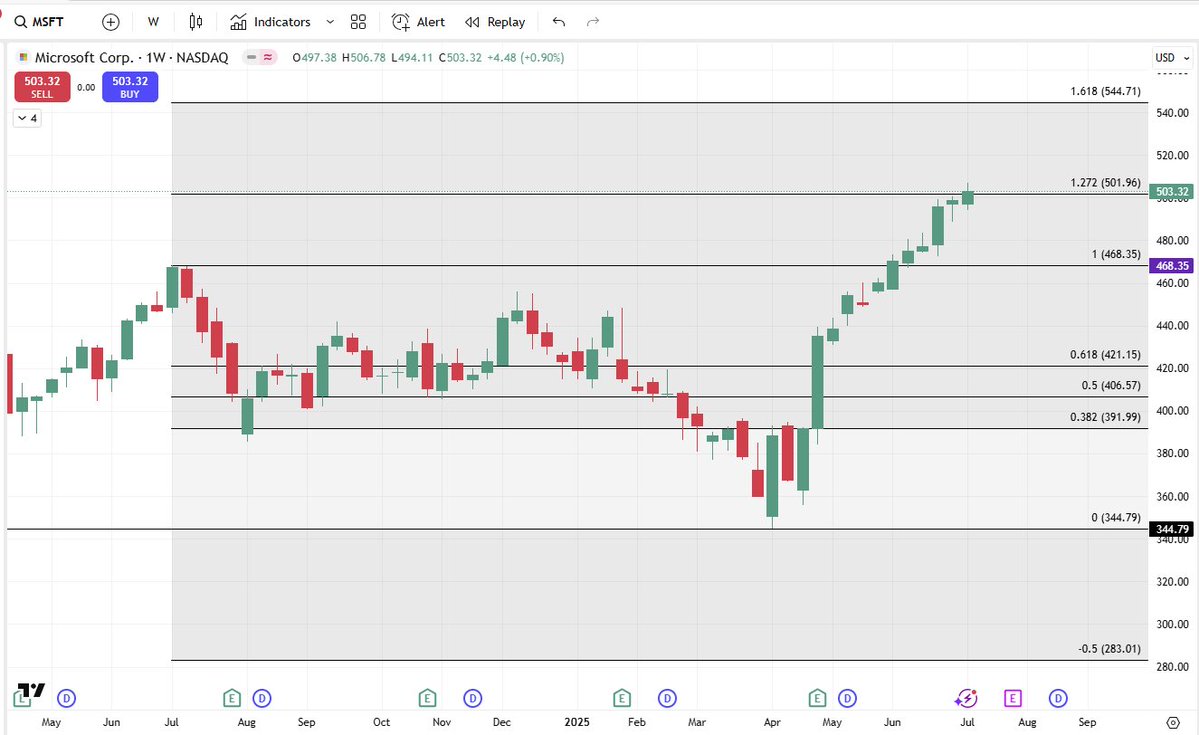
Task: Click the black 344.79 price axis tag
Action: [x=1172, y=529]
